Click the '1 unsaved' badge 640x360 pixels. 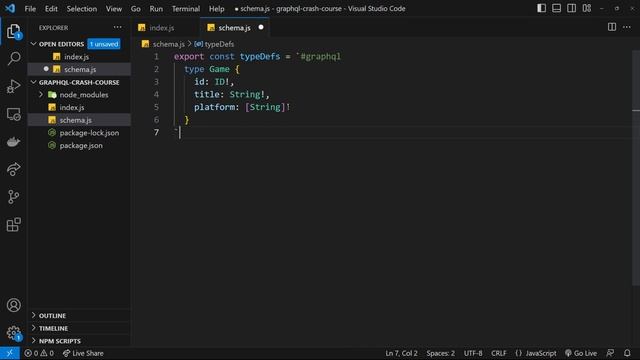click(104, 44)
